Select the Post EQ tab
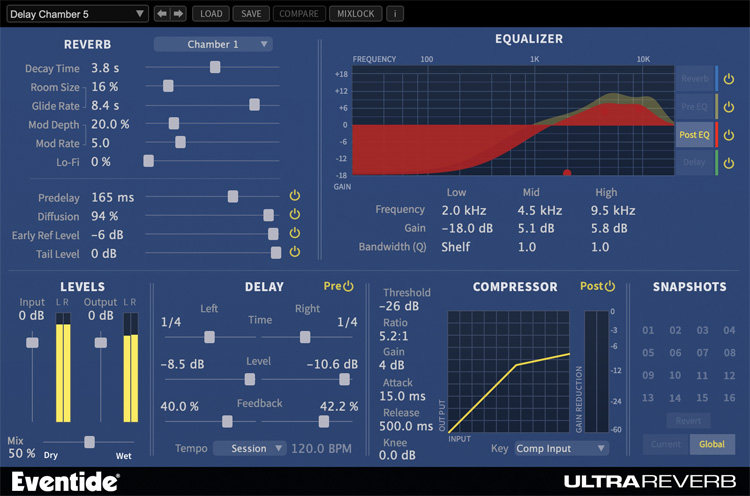Screen dimensions: 750x496 point(694,135)
